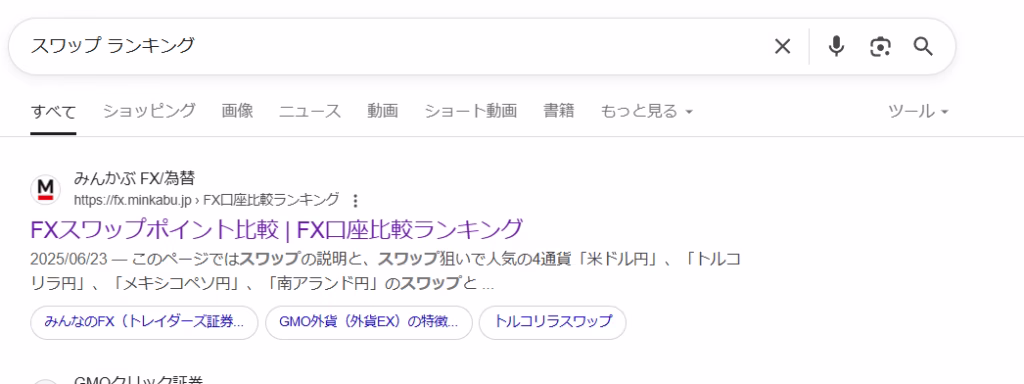Open Google Lens image search icon
Viewport: 1024px width, 384px height.
pos(880,47)
